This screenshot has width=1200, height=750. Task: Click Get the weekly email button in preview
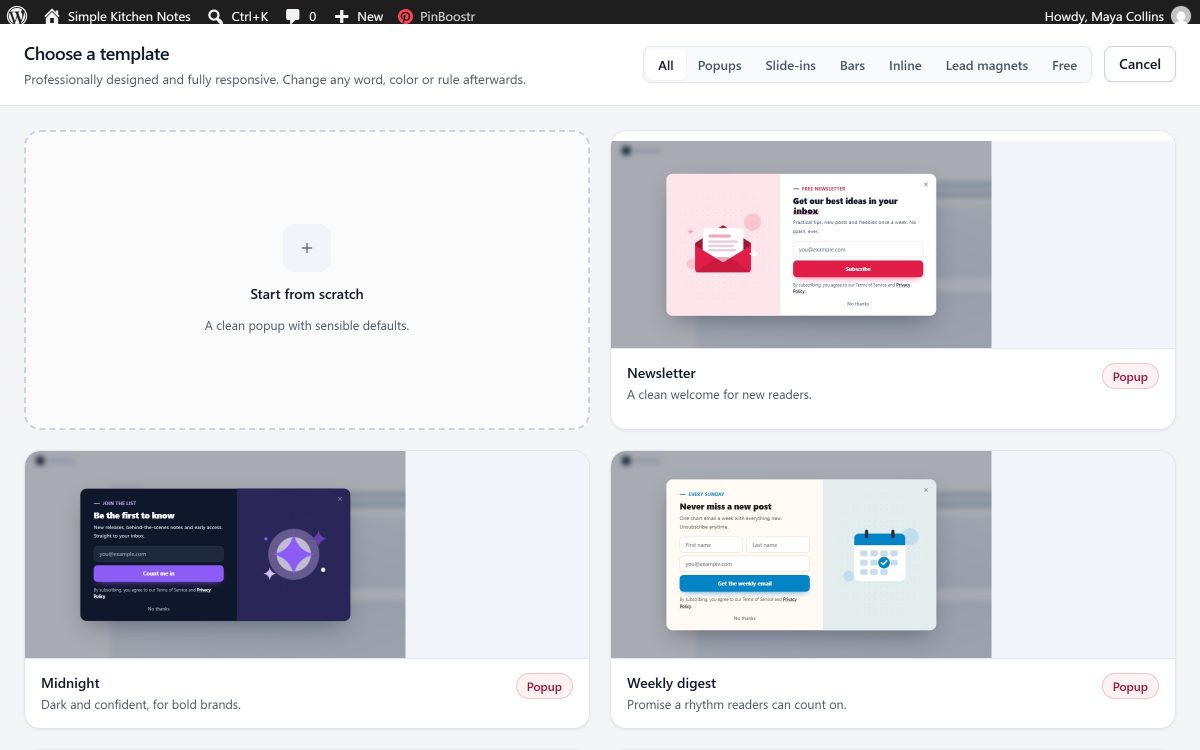[x=745, y=584]
